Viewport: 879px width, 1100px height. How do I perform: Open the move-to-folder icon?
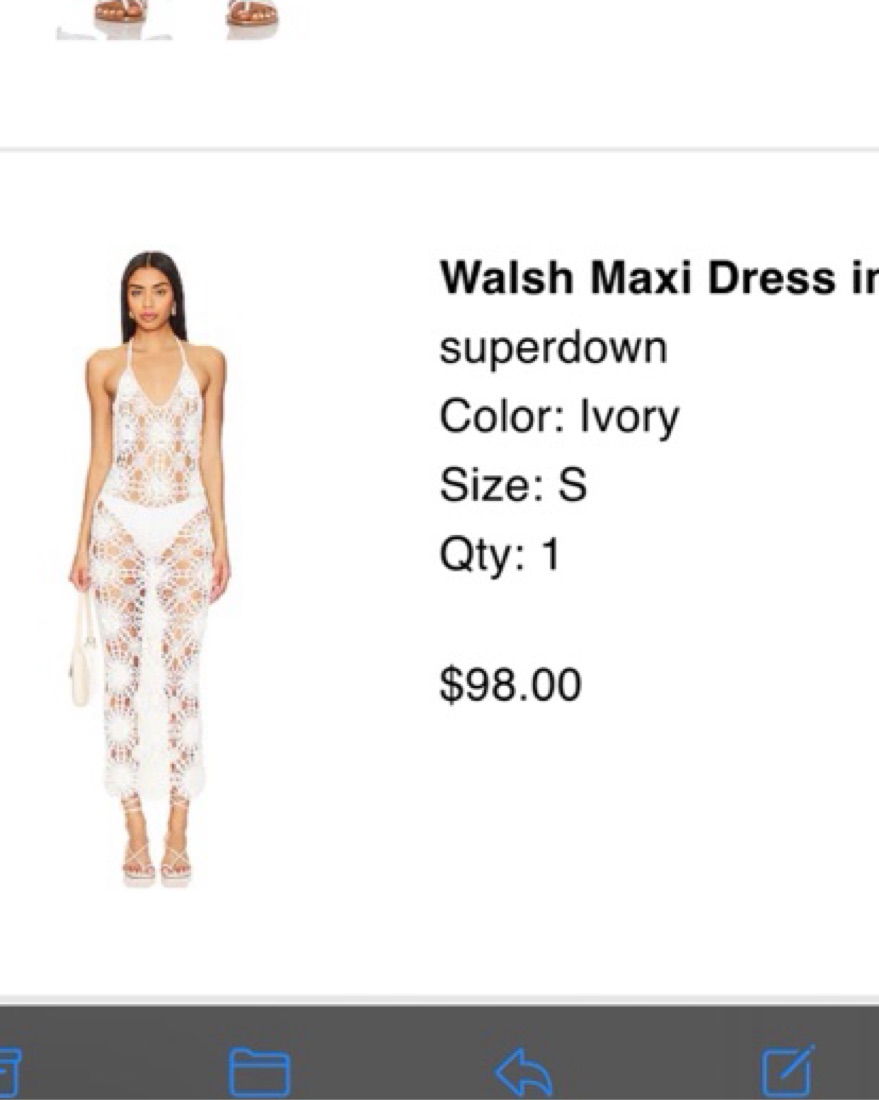(x=260, y=1072)
